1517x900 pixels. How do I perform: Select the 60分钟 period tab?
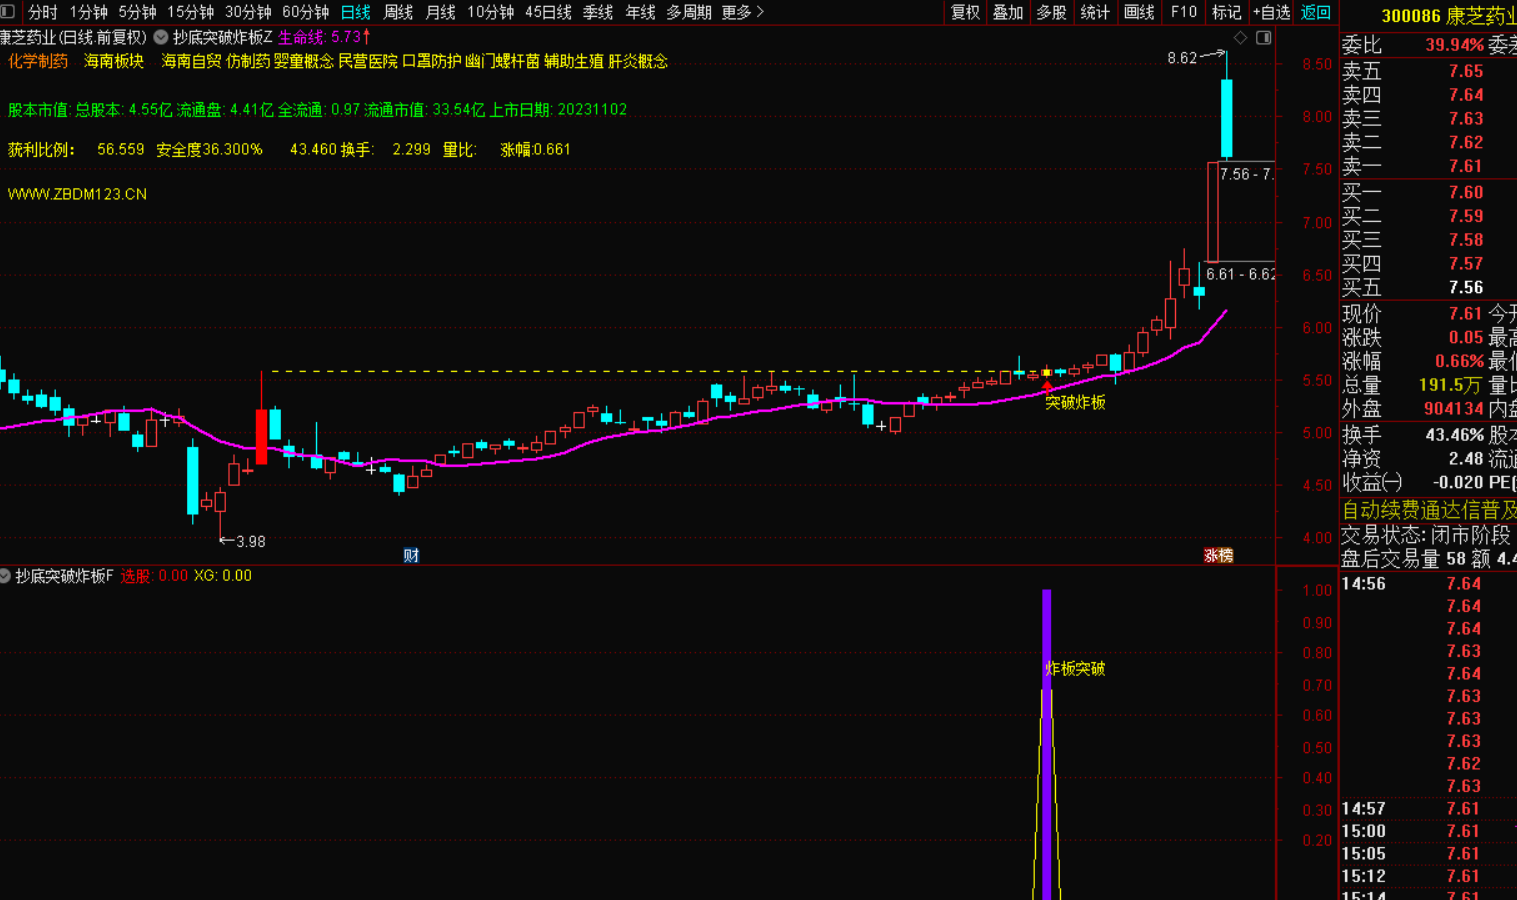tap(305, 12)
